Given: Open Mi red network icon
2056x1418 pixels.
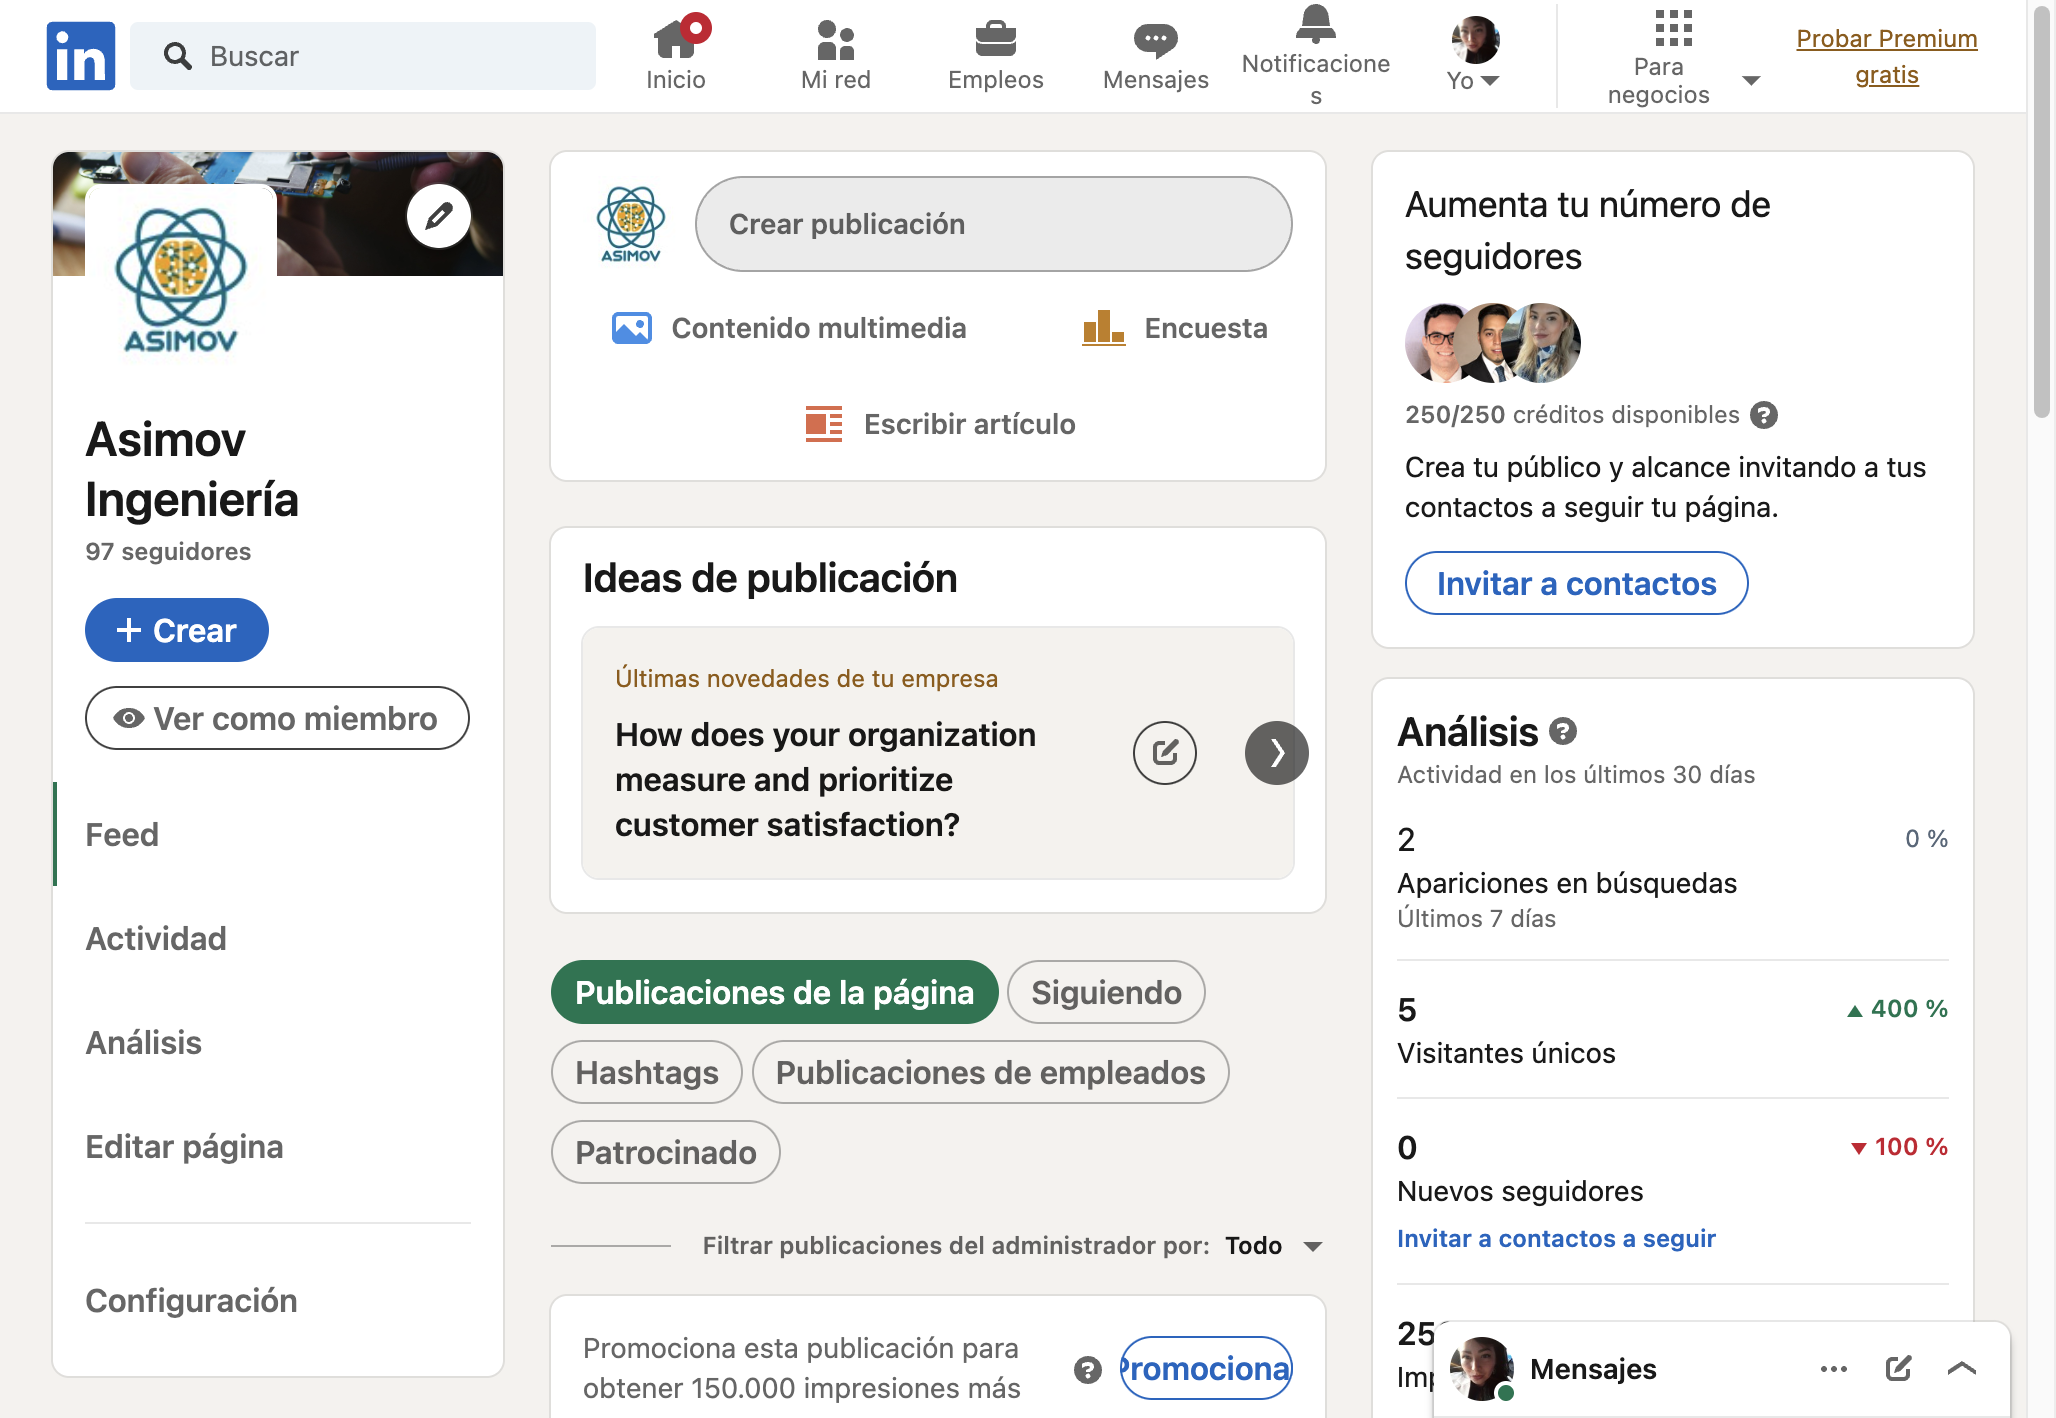Looking at the screenshot, I should click(836, 40).
